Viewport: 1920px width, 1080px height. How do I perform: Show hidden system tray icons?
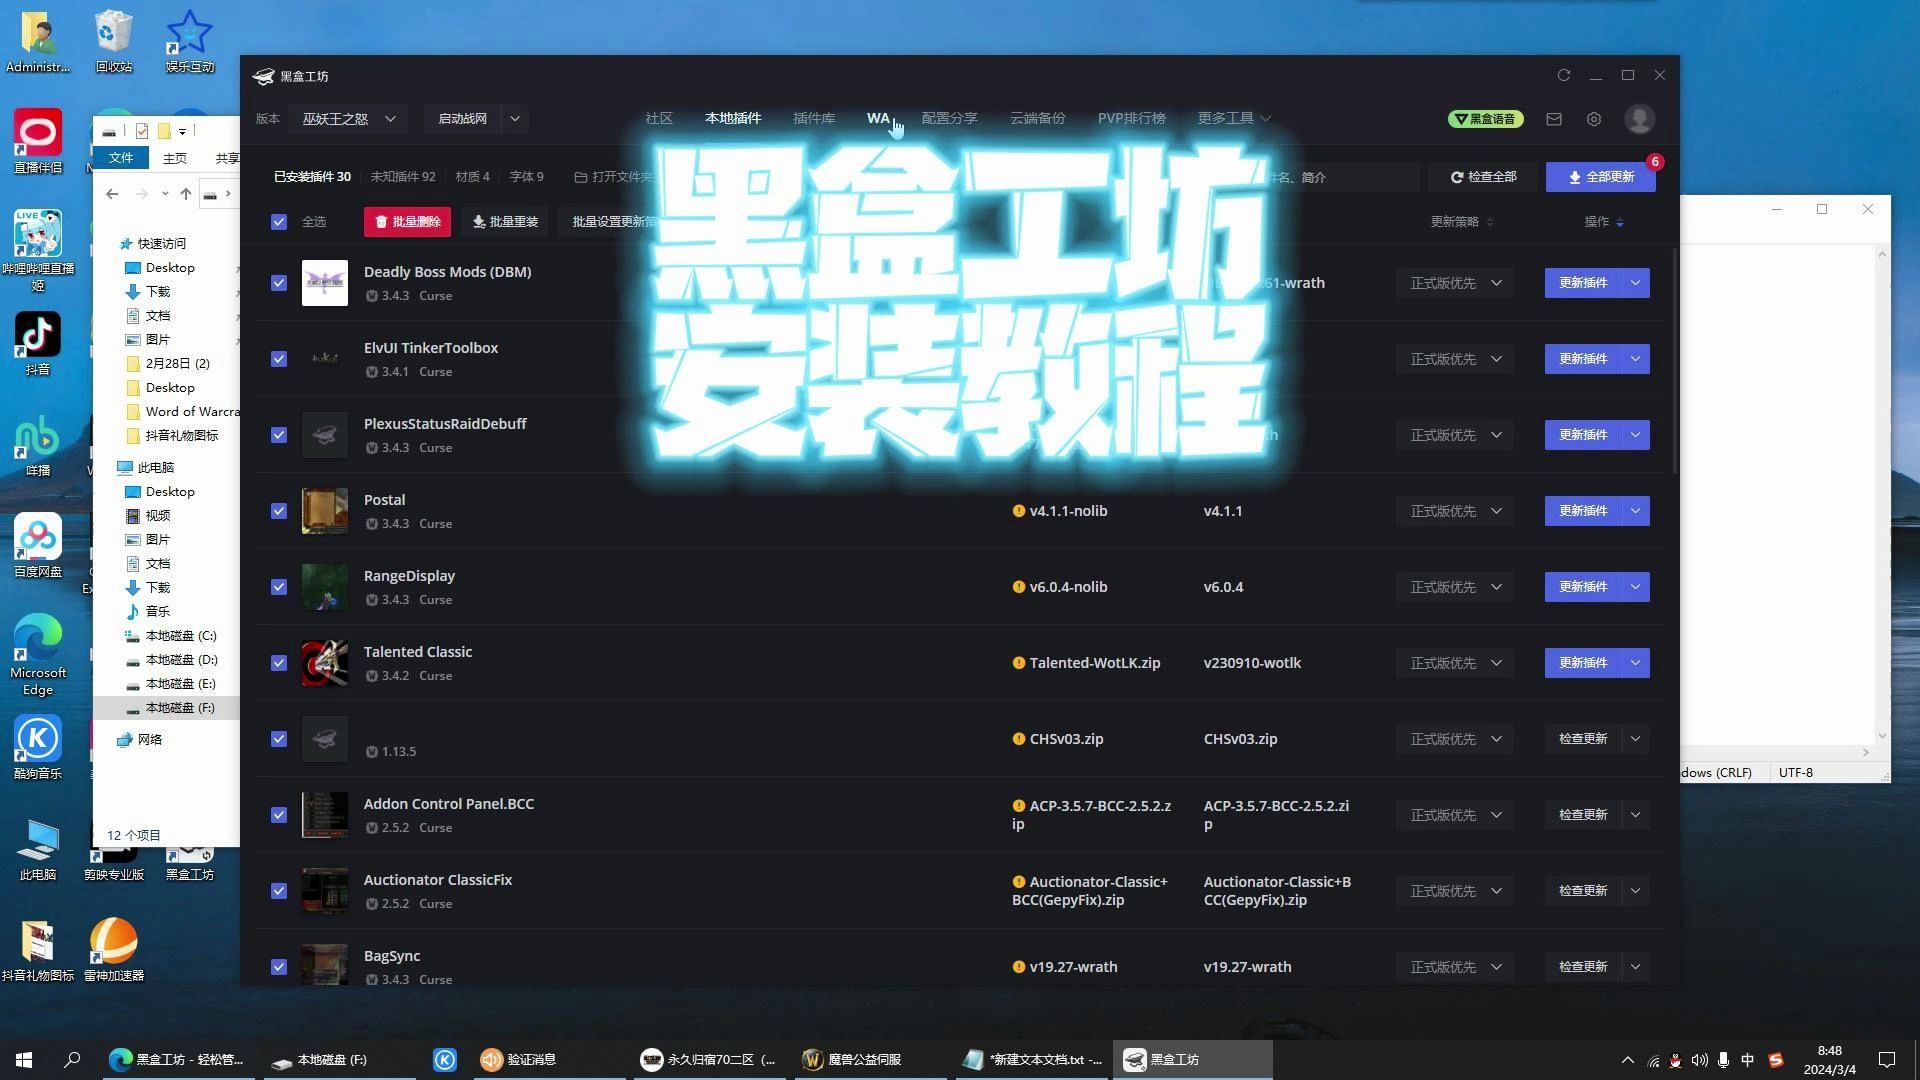[1627, 1060]
